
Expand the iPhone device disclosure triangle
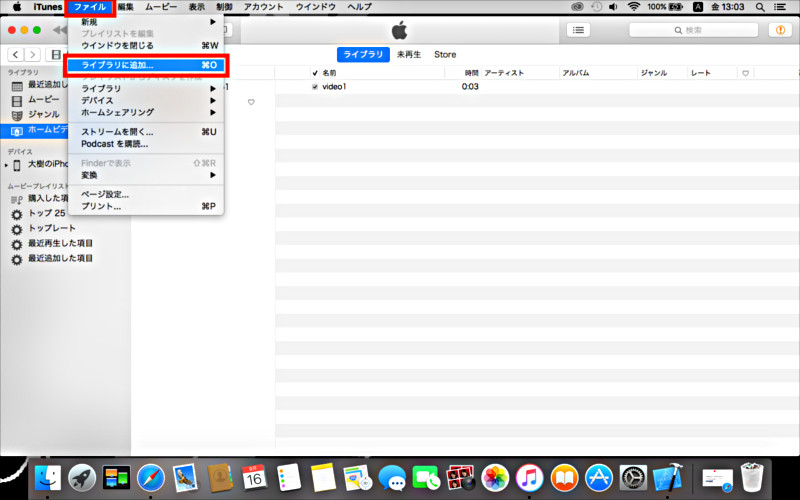[6, 165]
